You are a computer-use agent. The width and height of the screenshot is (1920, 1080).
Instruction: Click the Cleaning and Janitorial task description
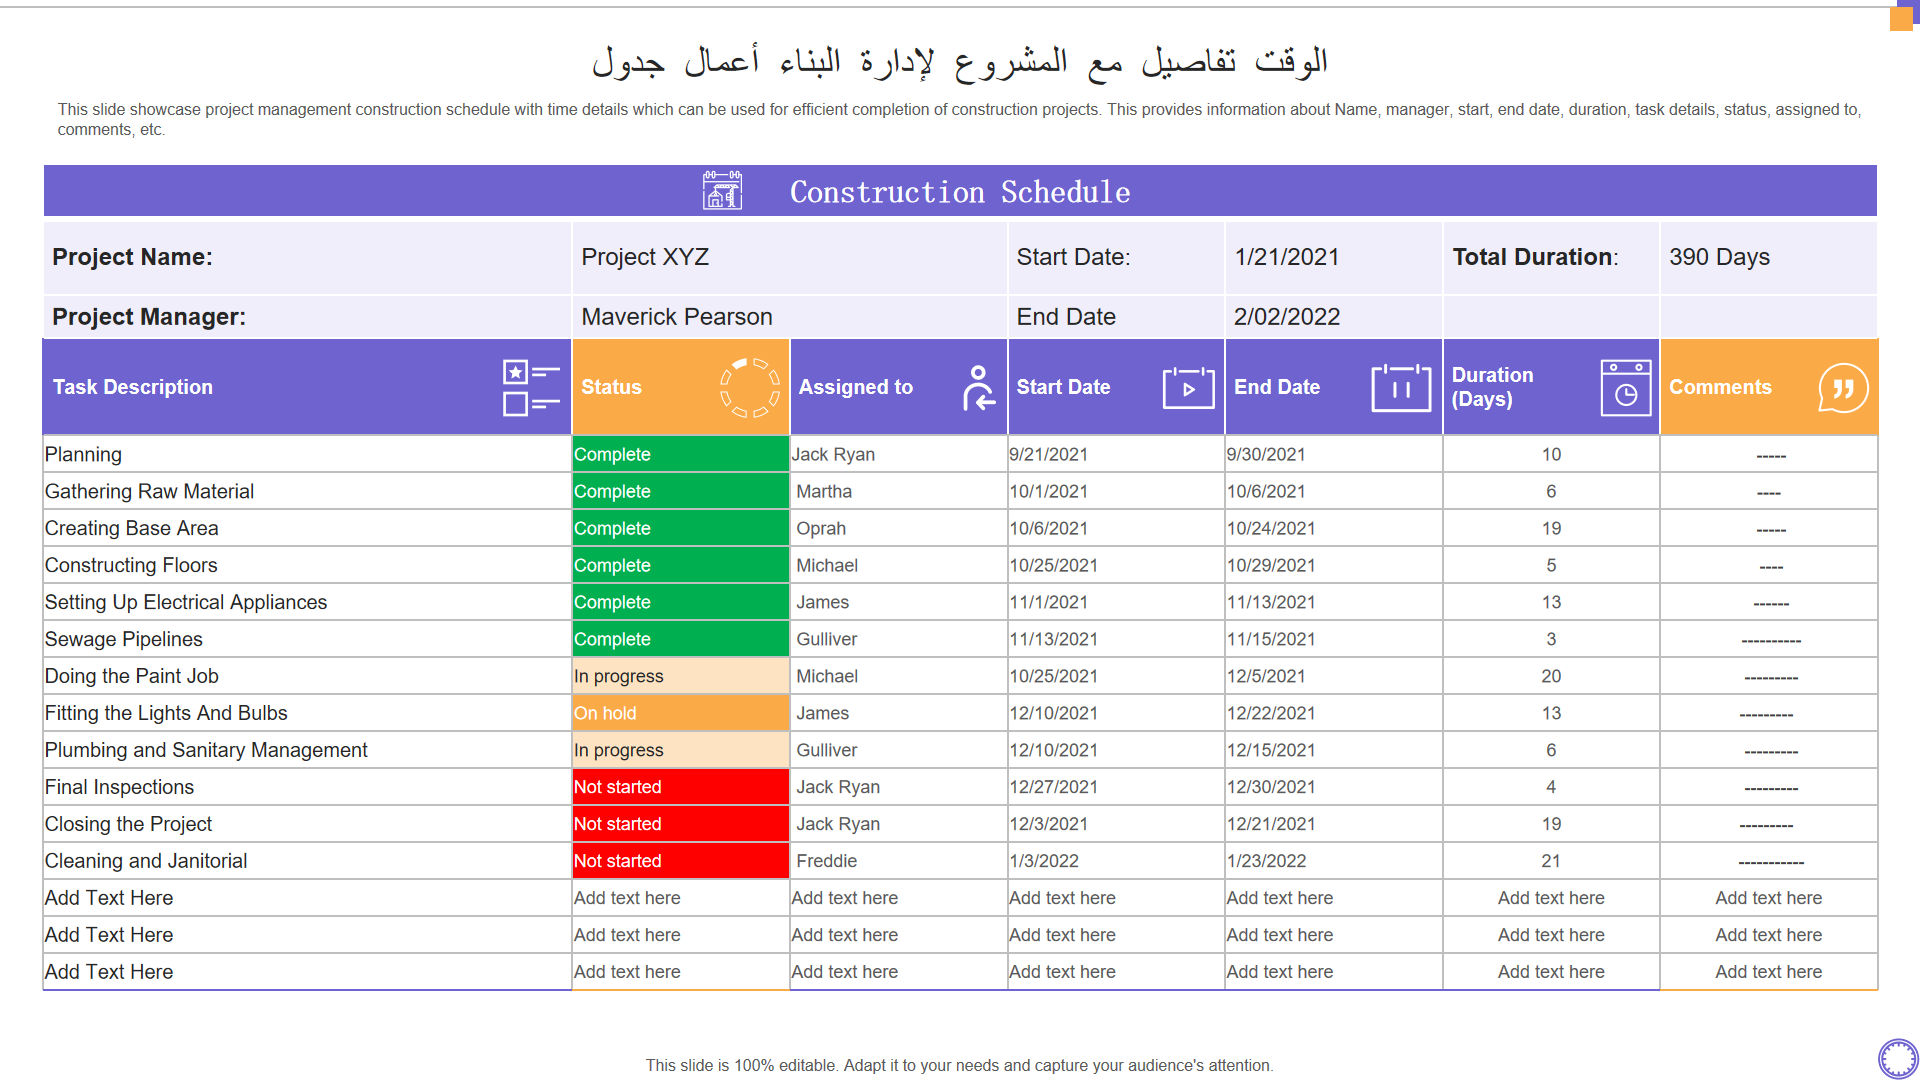(146, 861)
